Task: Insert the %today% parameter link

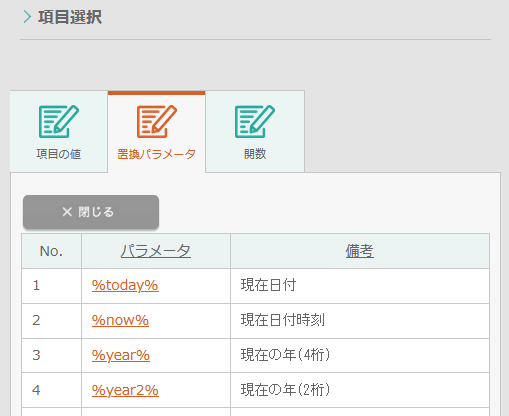Action: click(x=125, y=285)
